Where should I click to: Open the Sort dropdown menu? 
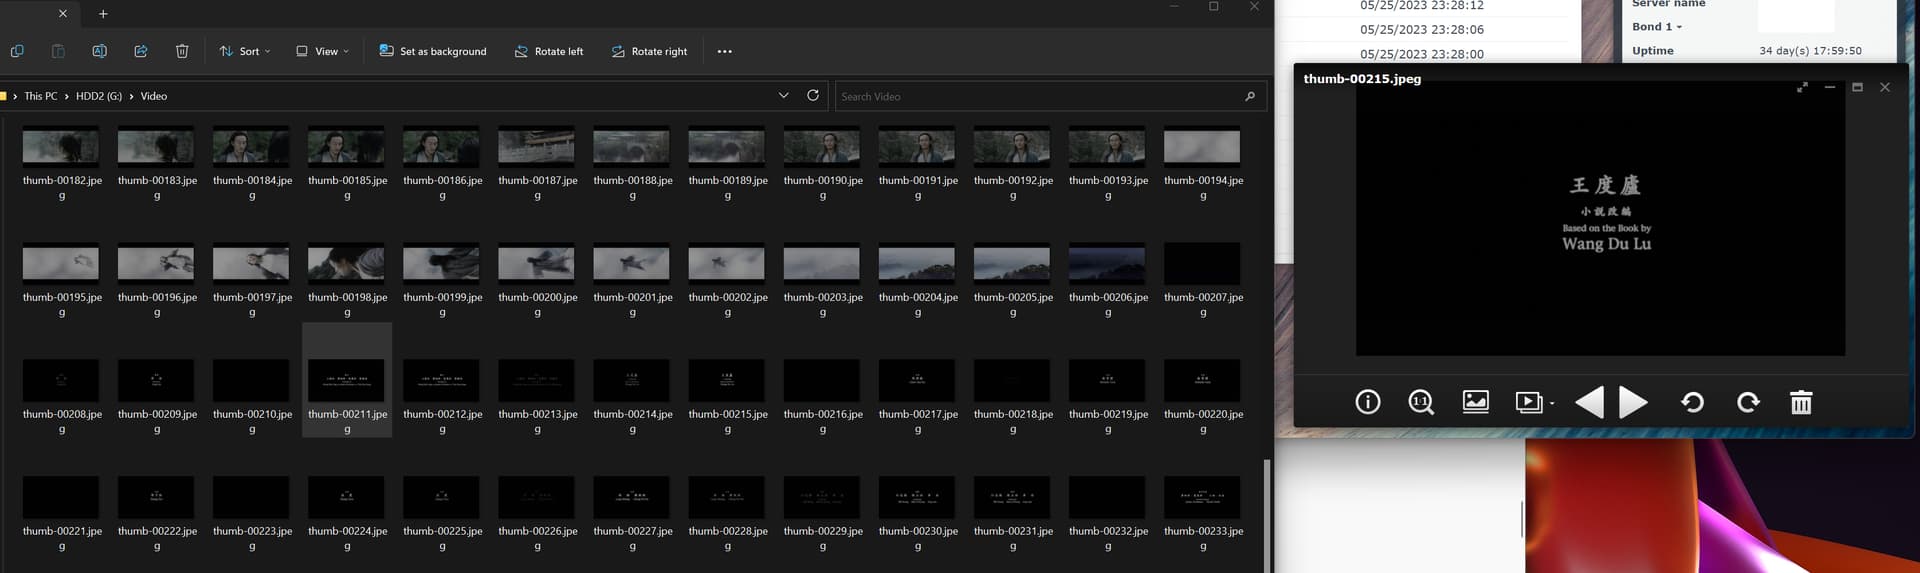(x=245, y=51)
